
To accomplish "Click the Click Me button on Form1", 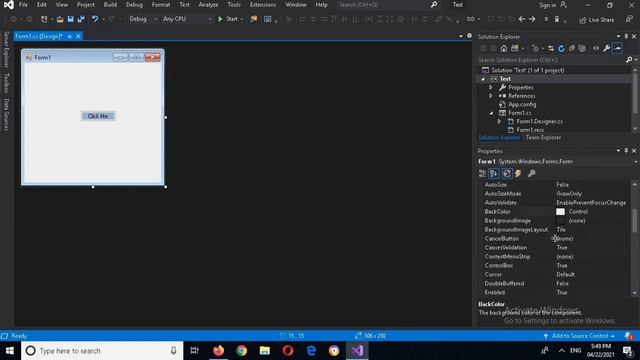I will click(98, 116).
